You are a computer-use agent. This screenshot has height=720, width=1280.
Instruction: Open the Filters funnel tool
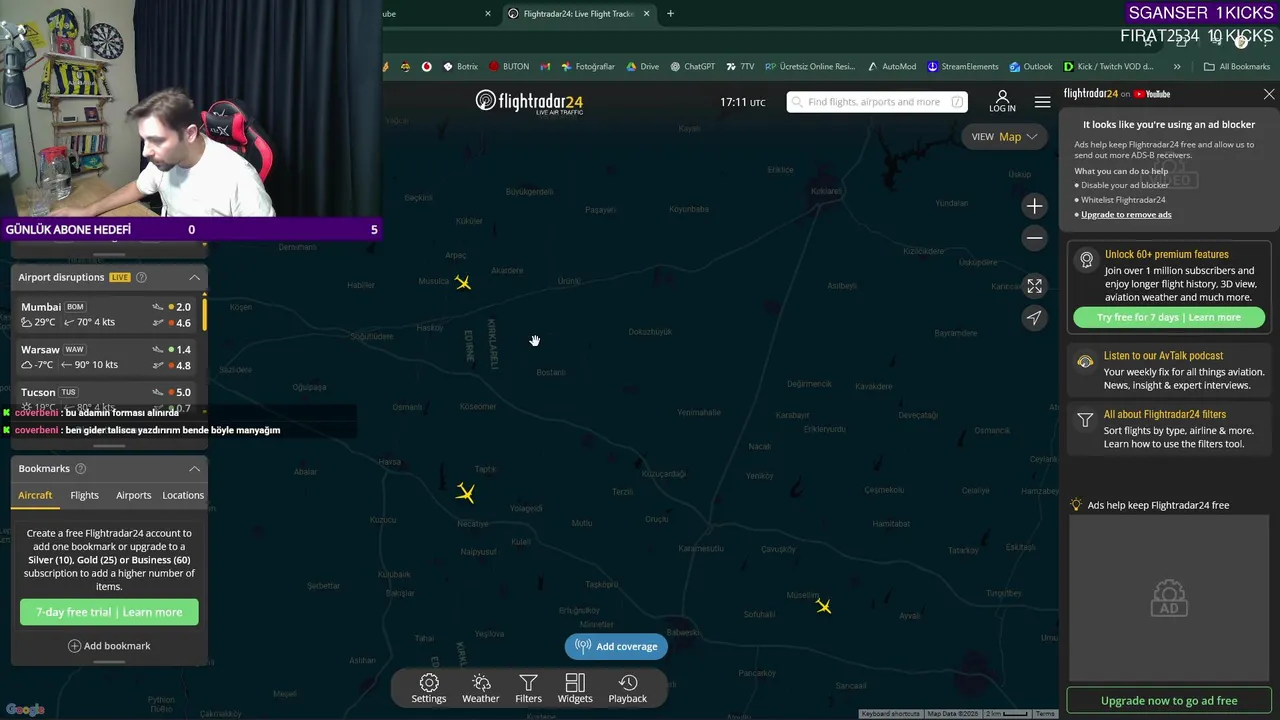pyautogui.click(x=528, y=688)
